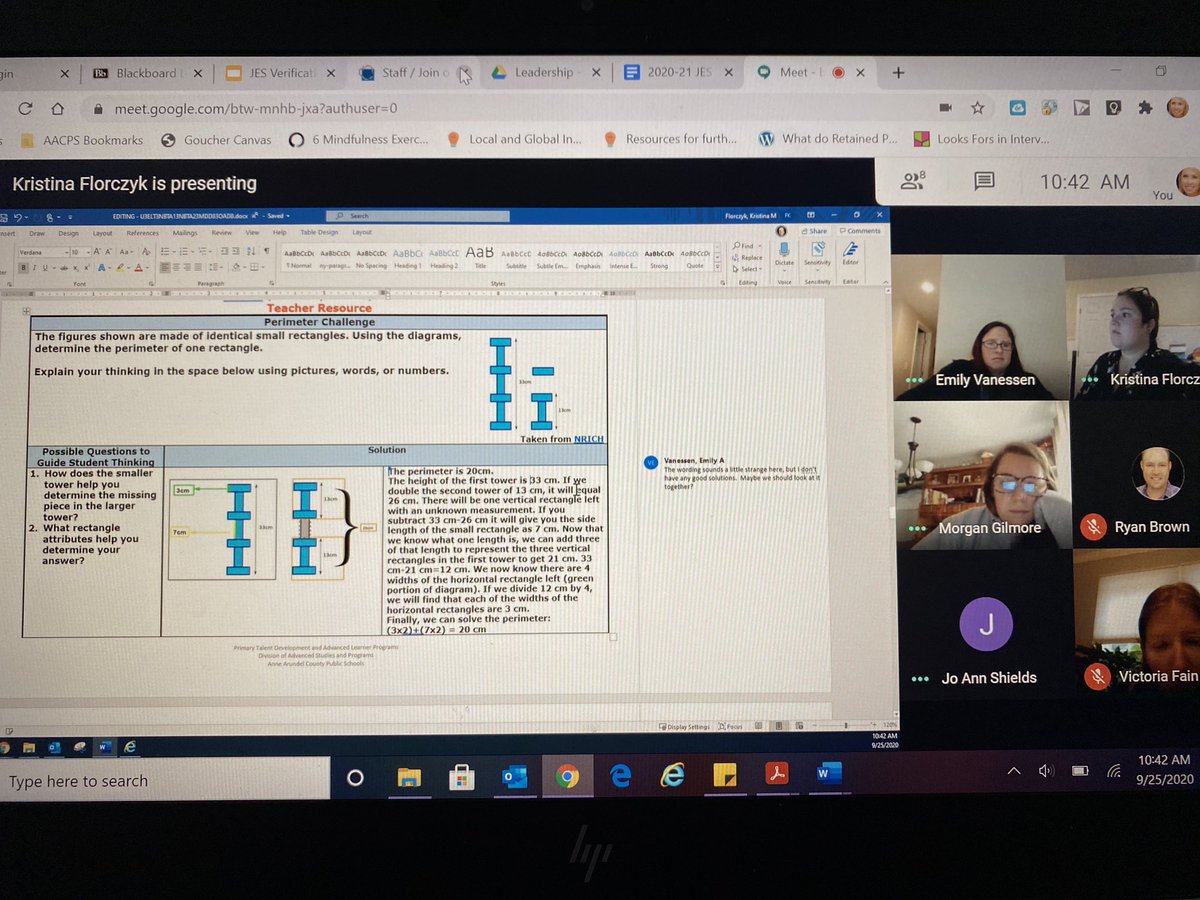Click Editor icon in presented Word ribbon

pyautogui.click(x=851, y=250)
